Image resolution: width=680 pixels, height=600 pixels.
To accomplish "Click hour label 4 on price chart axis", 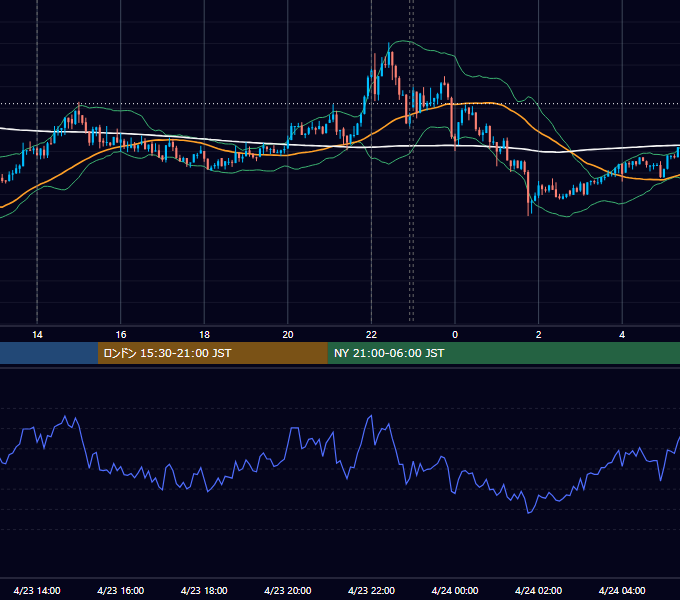I will coord(622,335).
